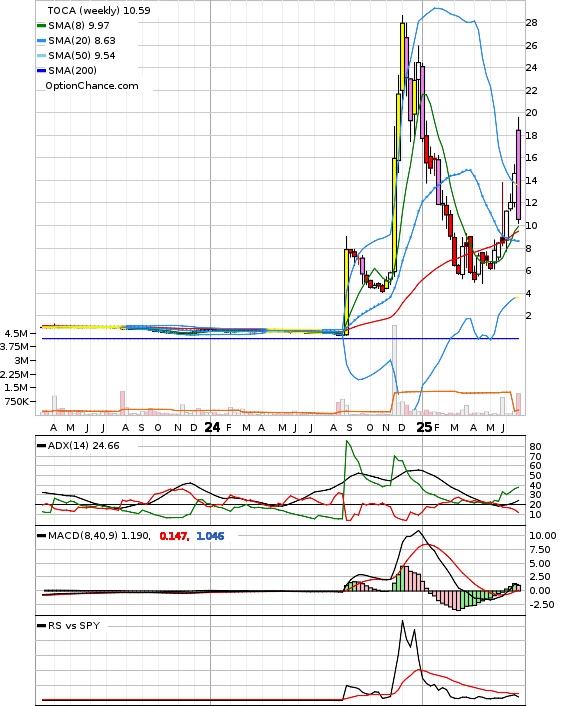The image size is (566, 706).
Task: Click the tall yellow December candlestick near 28
Action: pos(403,56)
